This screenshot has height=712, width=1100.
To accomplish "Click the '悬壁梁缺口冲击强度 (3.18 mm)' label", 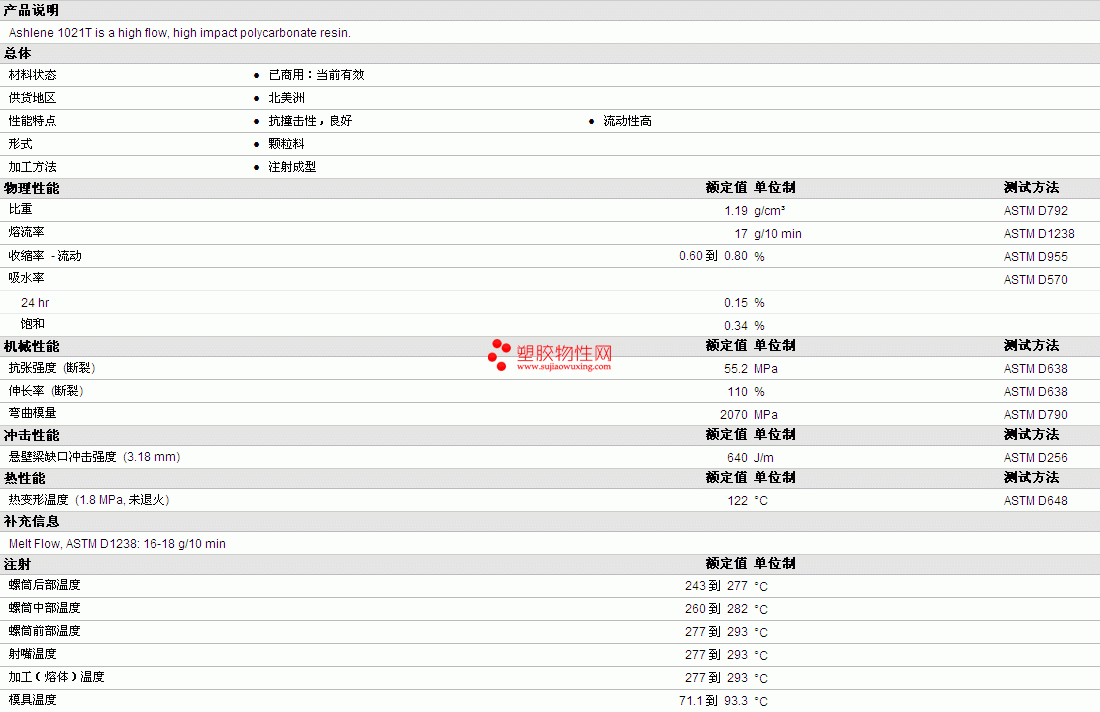I will 95,457.
